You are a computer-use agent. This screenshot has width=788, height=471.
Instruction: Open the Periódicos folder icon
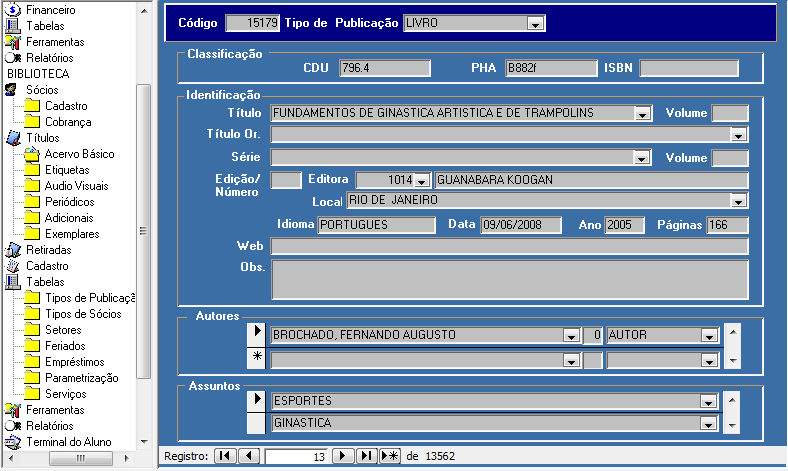pos(32,202)
